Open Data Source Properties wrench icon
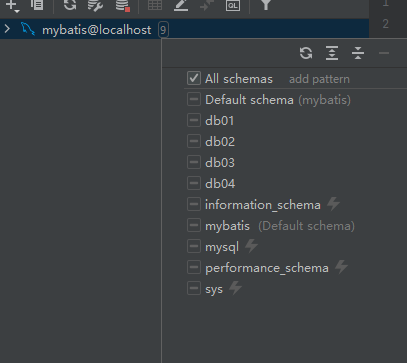The image size is (407, 363). [x=95, y=5]
